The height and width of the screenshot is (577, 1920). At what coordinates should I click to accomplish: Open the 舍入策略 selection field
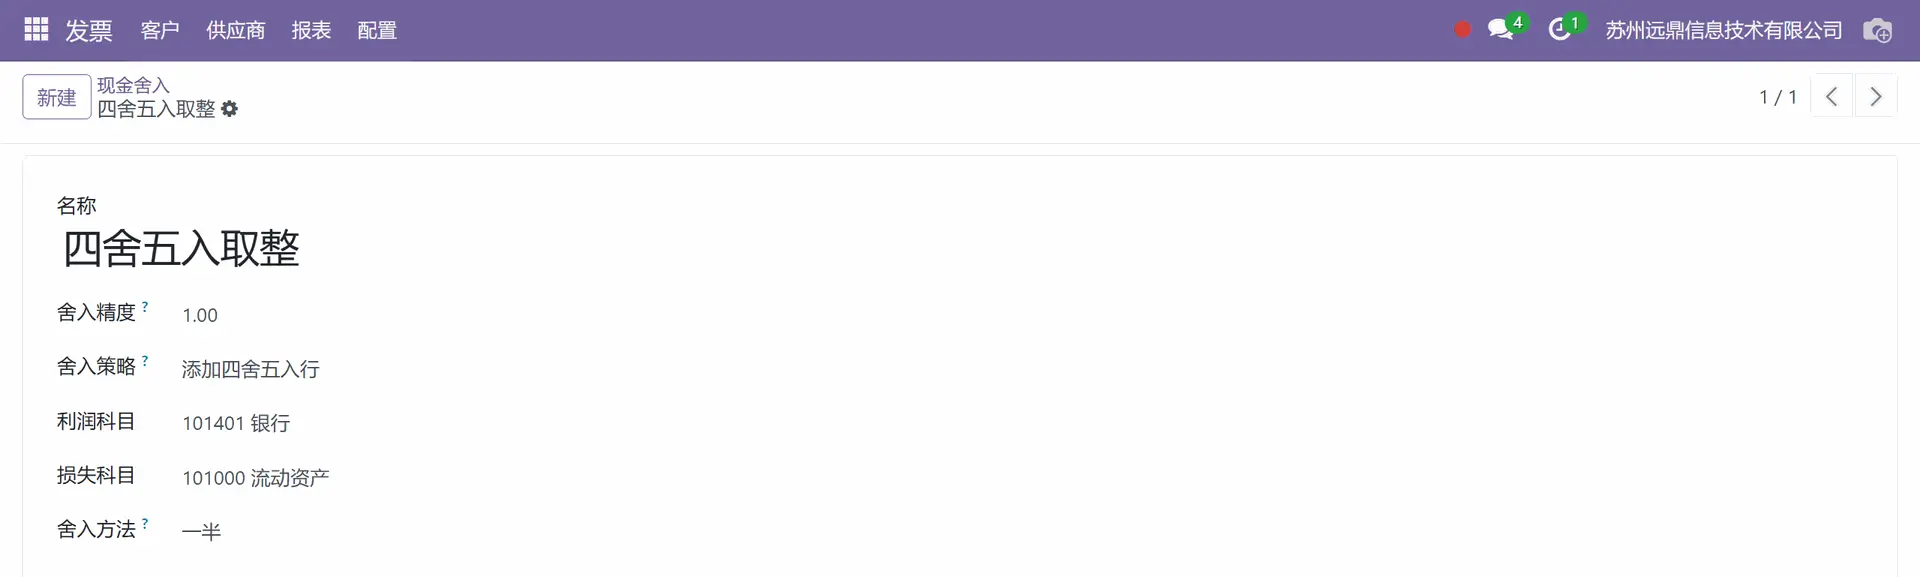[x=251, y=369]
